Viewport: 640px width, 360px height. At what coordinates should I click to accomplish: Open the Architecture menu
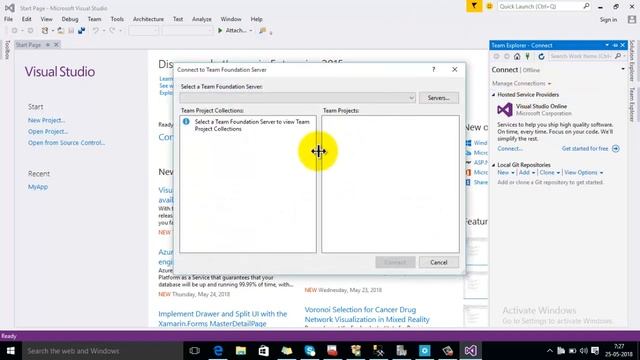148,19
